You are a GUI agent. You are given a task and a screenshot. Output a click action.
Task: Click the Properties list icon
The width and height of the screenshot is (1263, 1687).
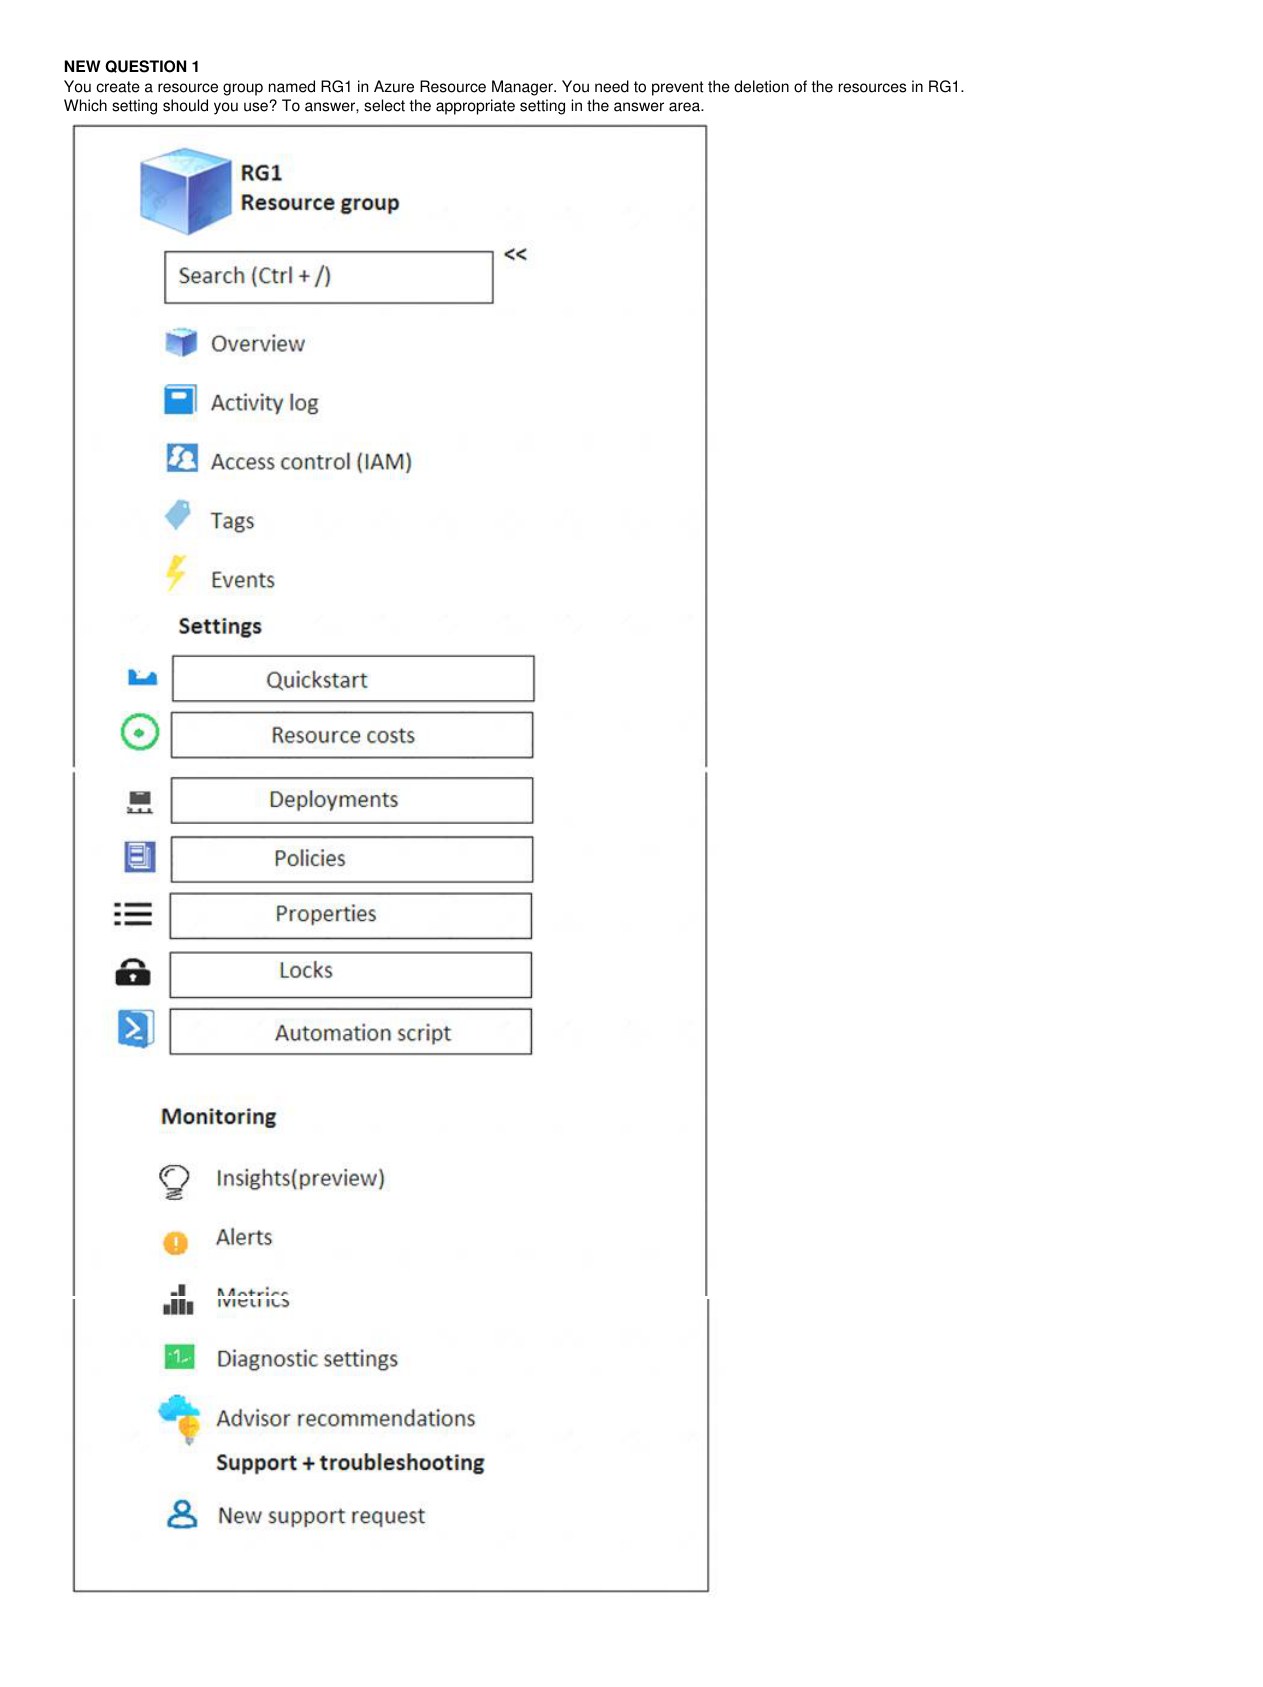point(133,914)
